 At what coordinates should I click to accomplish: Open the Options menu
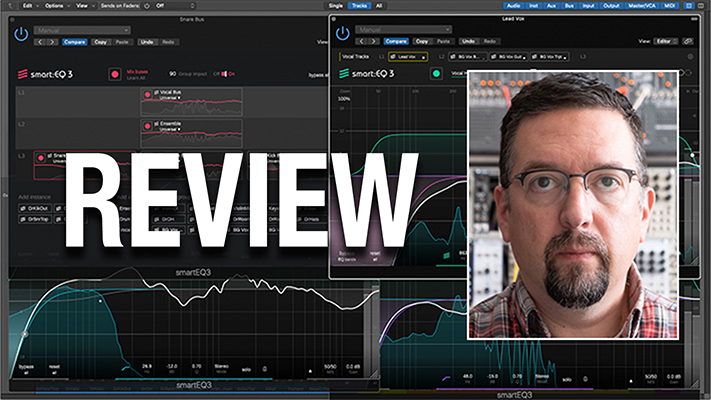pos(52,5)
